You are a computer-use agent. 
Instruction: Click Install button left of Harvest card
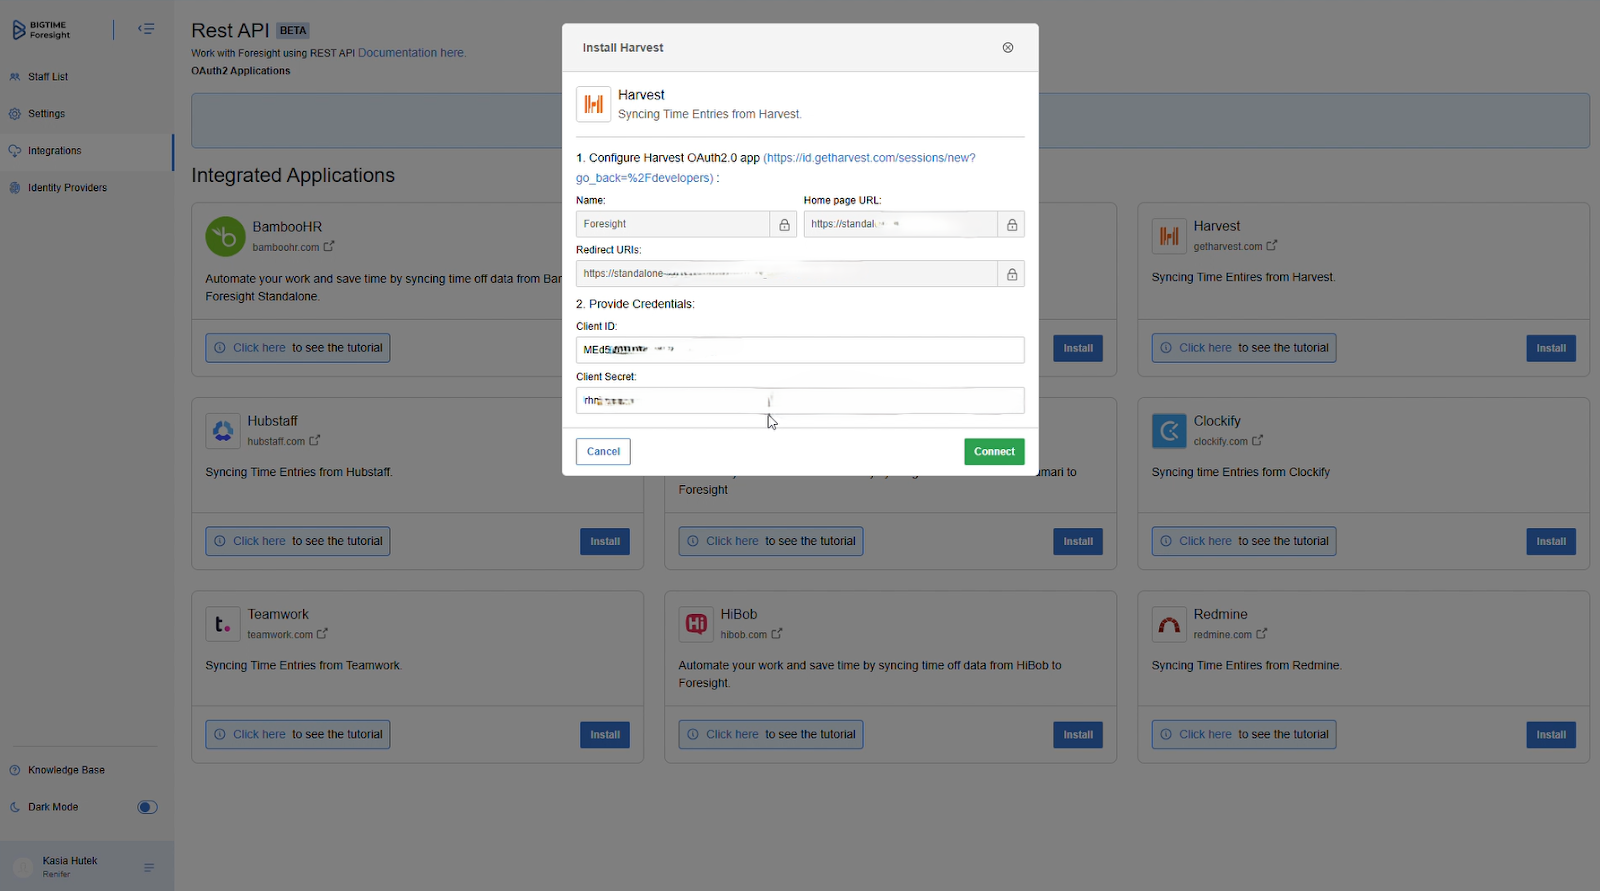[x=1078, y=348]
